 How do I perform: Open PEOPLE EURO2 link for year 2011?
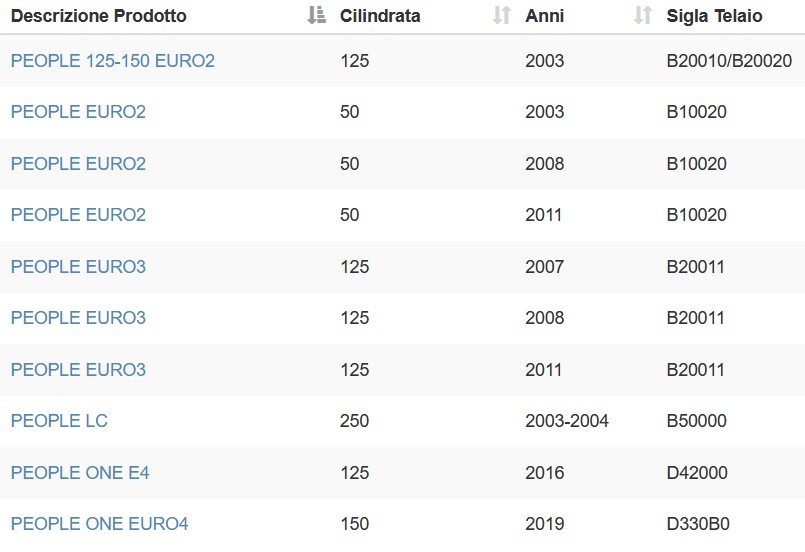(78, 214)
